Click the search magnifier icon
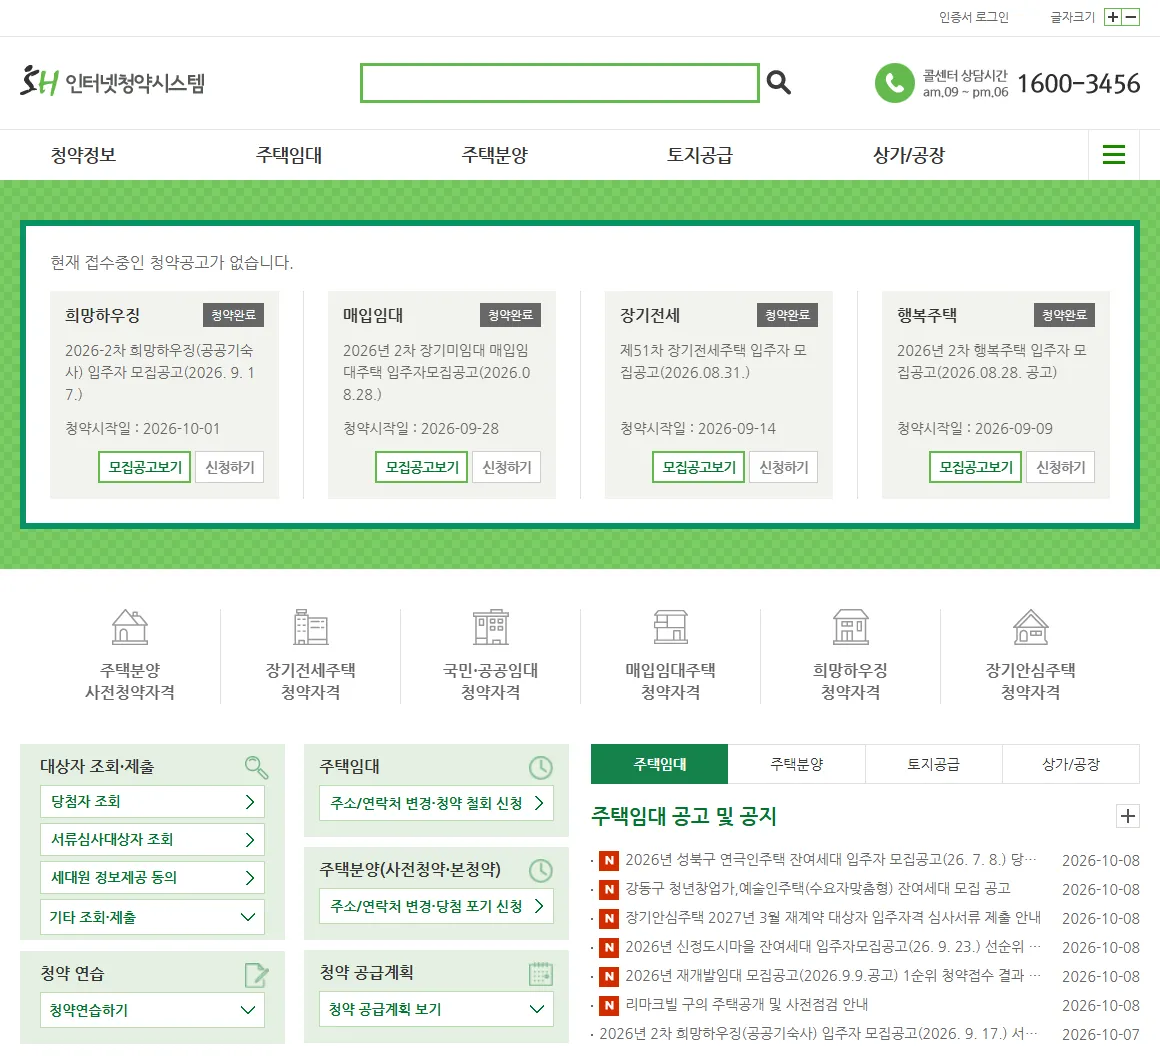The width and height of the screenshot is (1160, 1060). (x=778, y=82)
